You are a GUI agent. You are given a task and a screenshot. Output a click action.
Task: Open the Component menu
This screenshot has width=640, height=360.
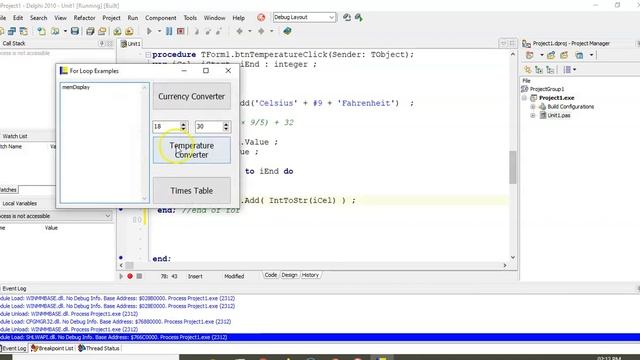coord(161,18)
